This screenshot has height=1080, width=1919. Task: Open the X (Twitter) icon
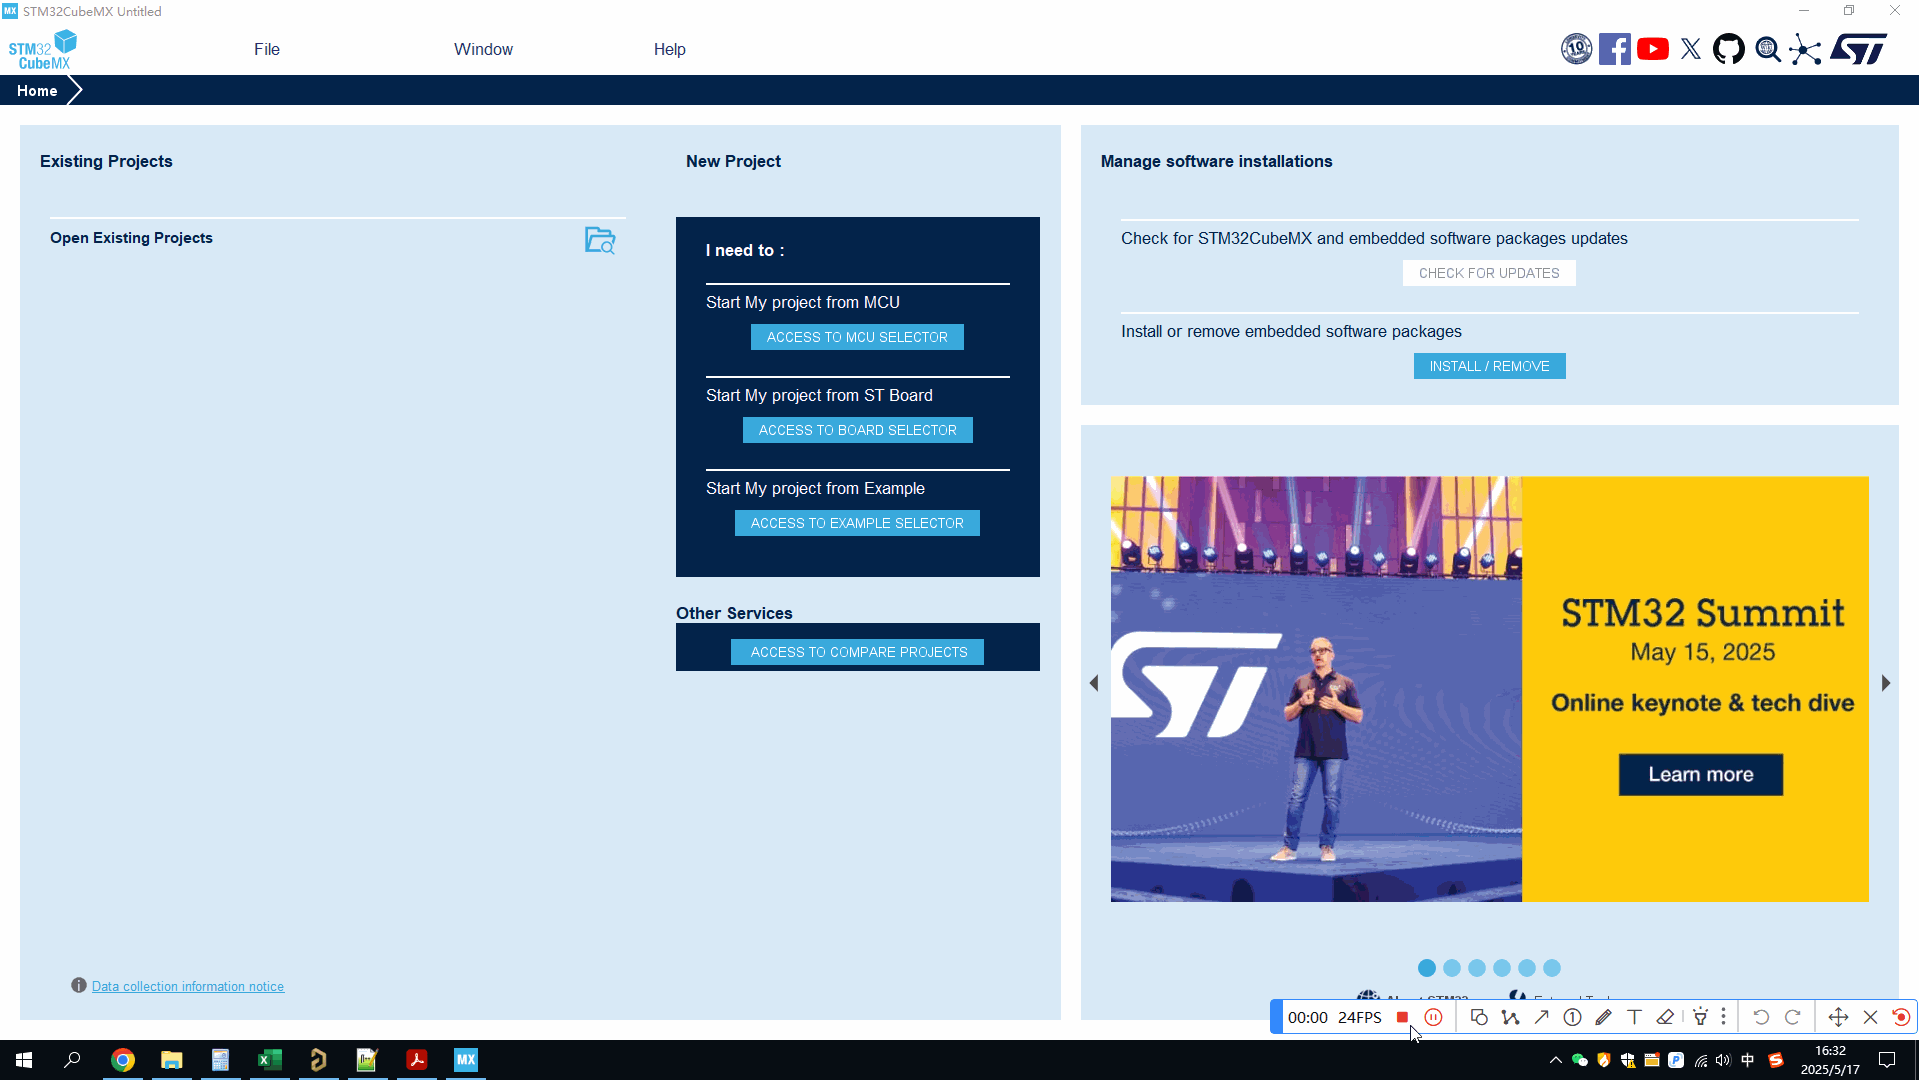1691,49
